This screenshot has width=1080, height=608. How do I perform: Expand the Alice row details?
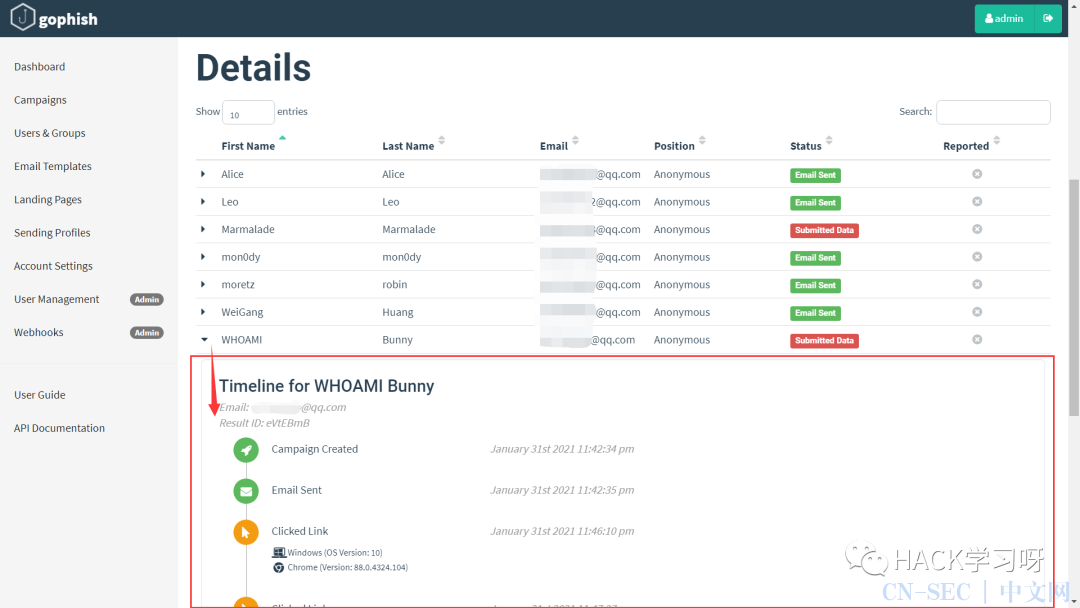click(204, 174)
